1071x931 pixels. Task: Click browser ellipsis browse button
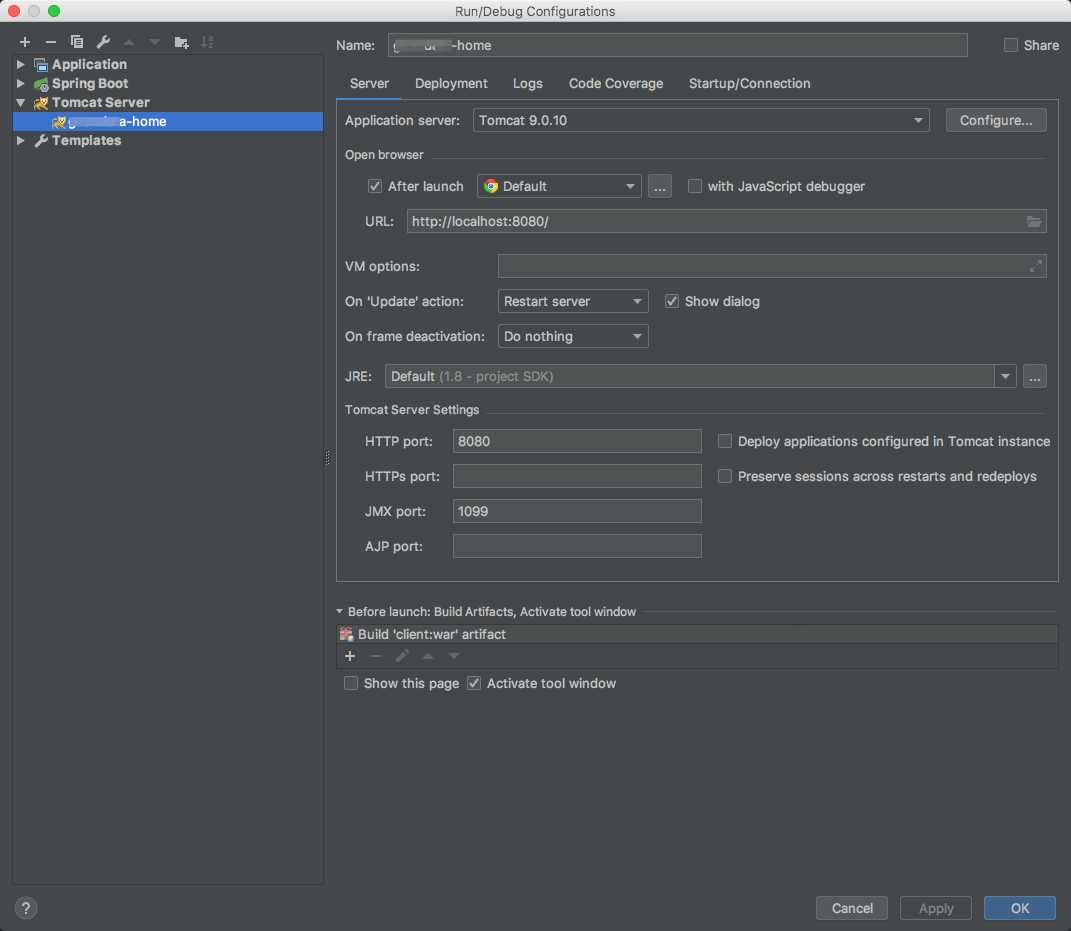point(659,186)
